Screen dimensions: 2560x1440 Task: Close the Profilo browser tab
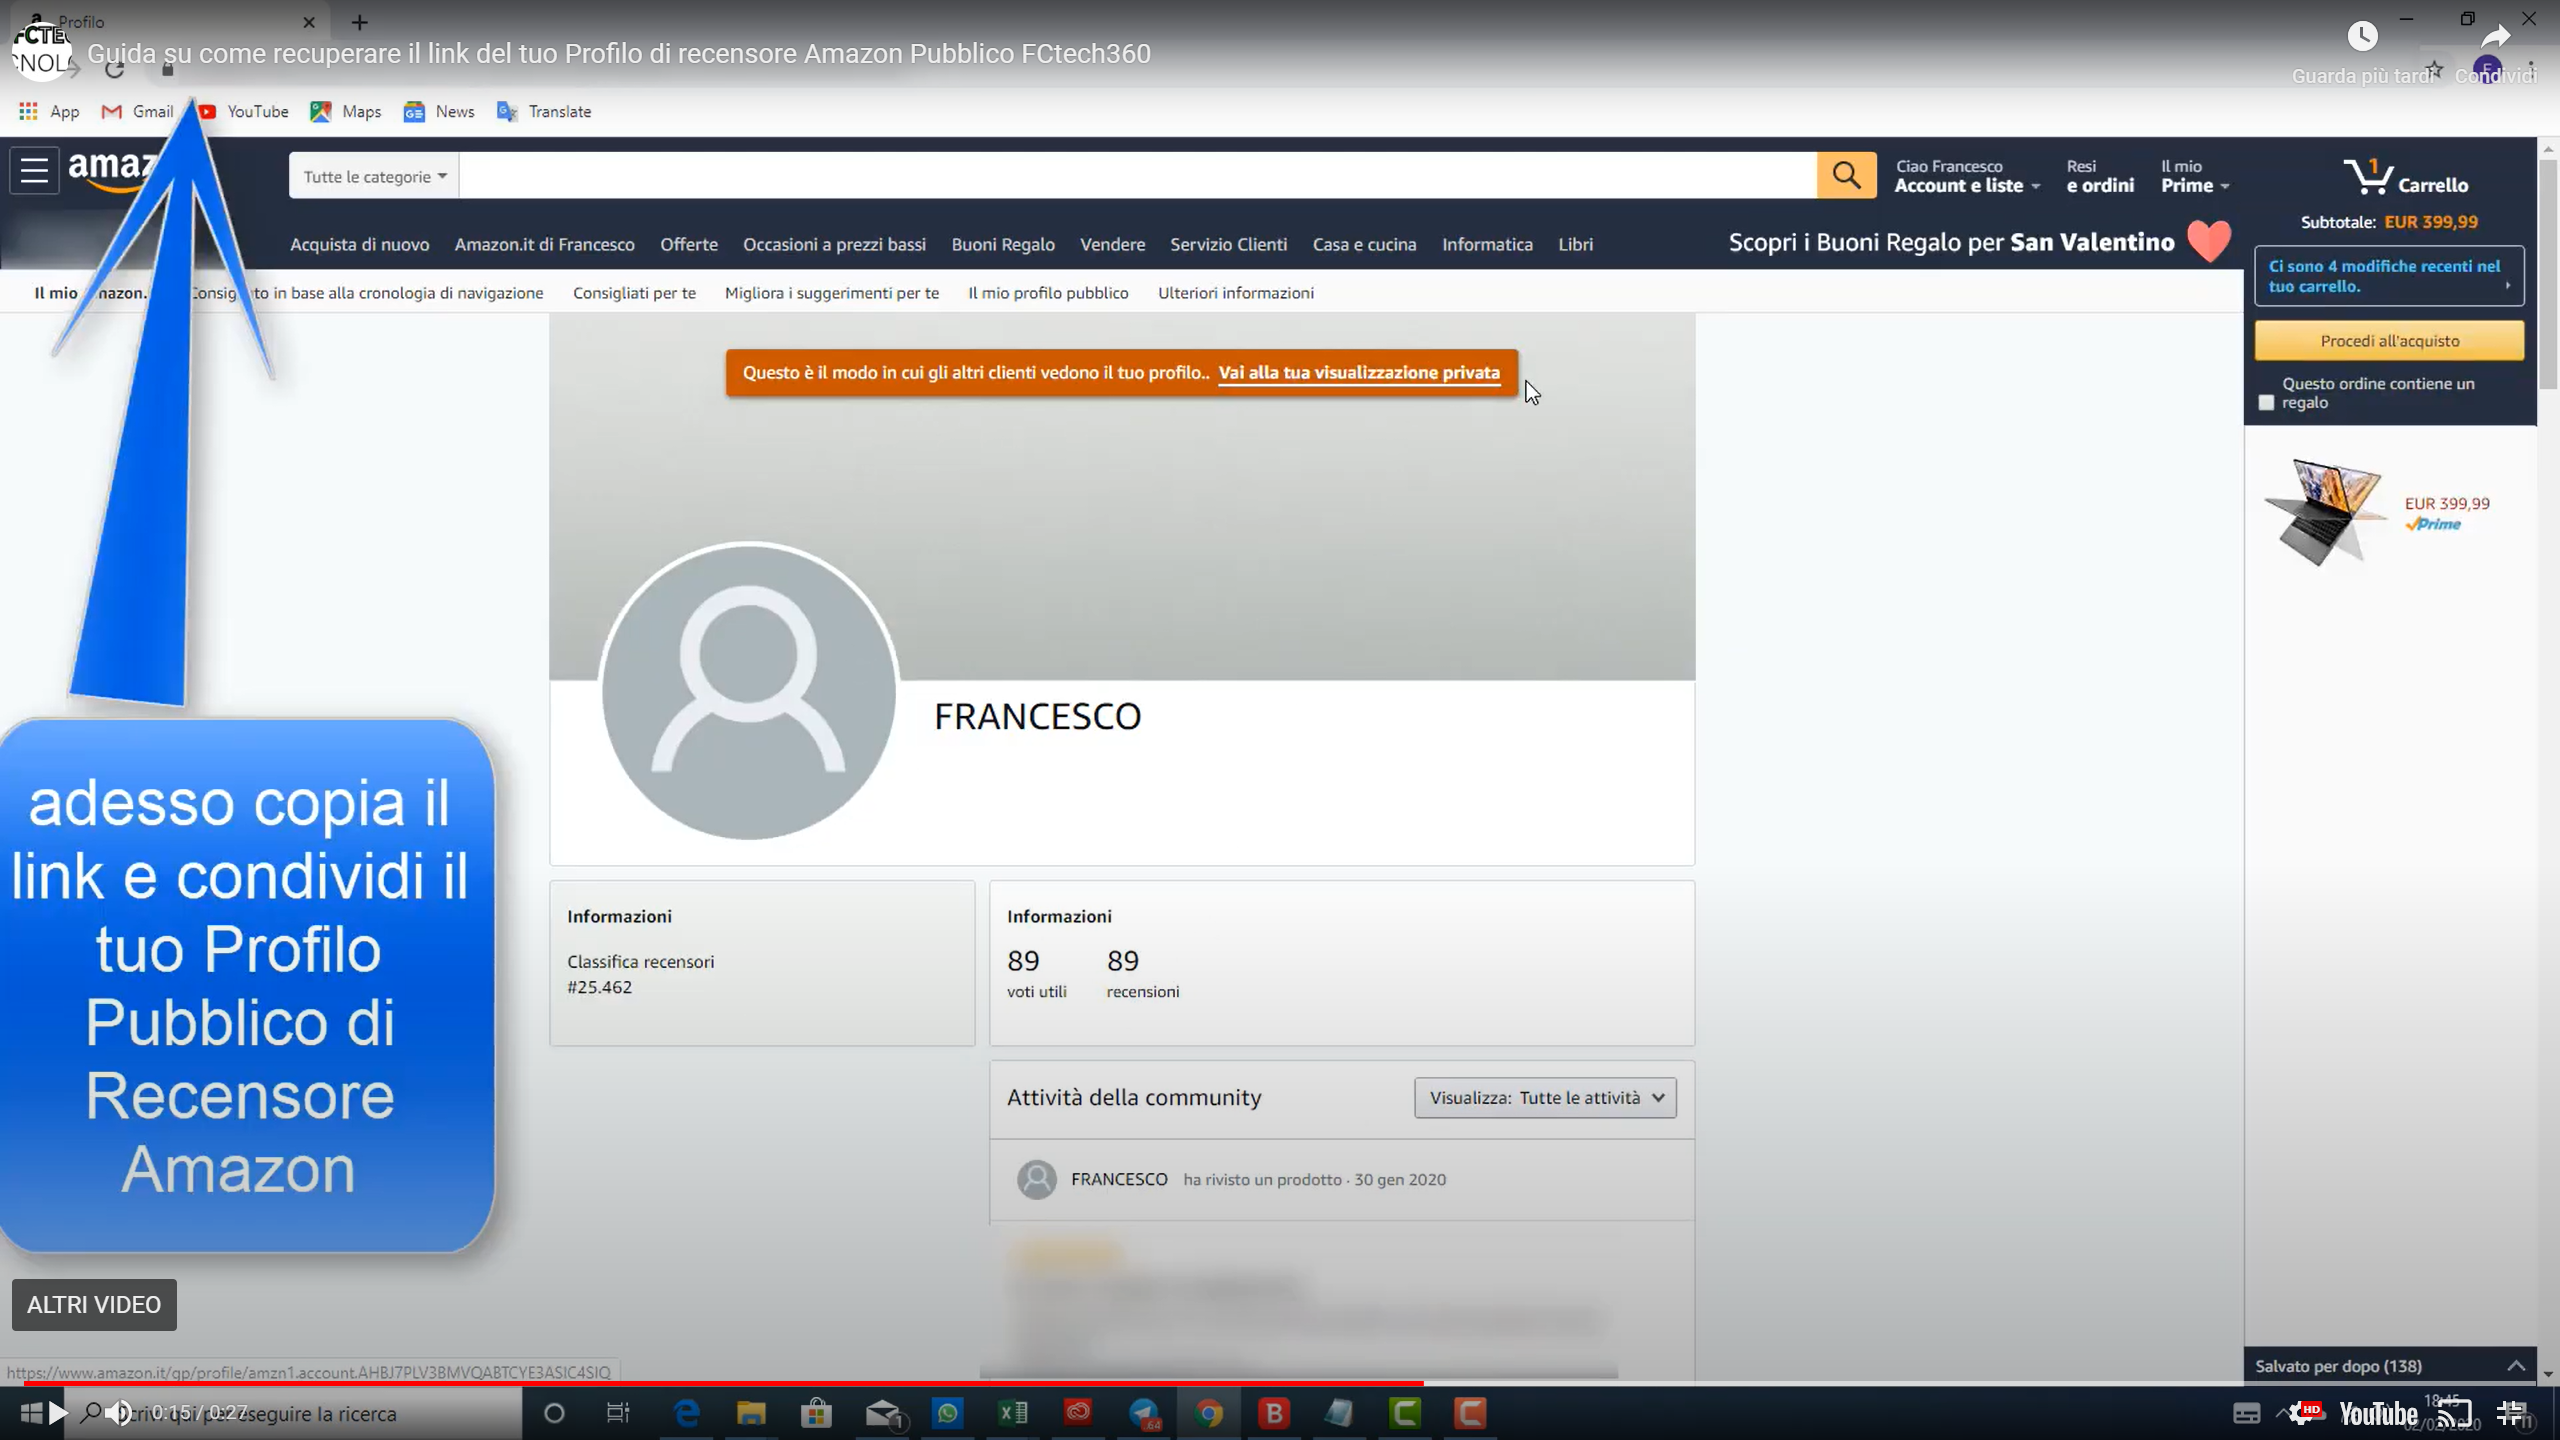309,22
